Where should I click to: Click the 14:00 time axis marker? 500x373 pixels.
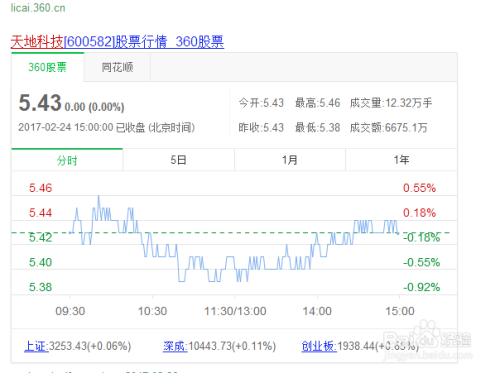coord(317,311)
